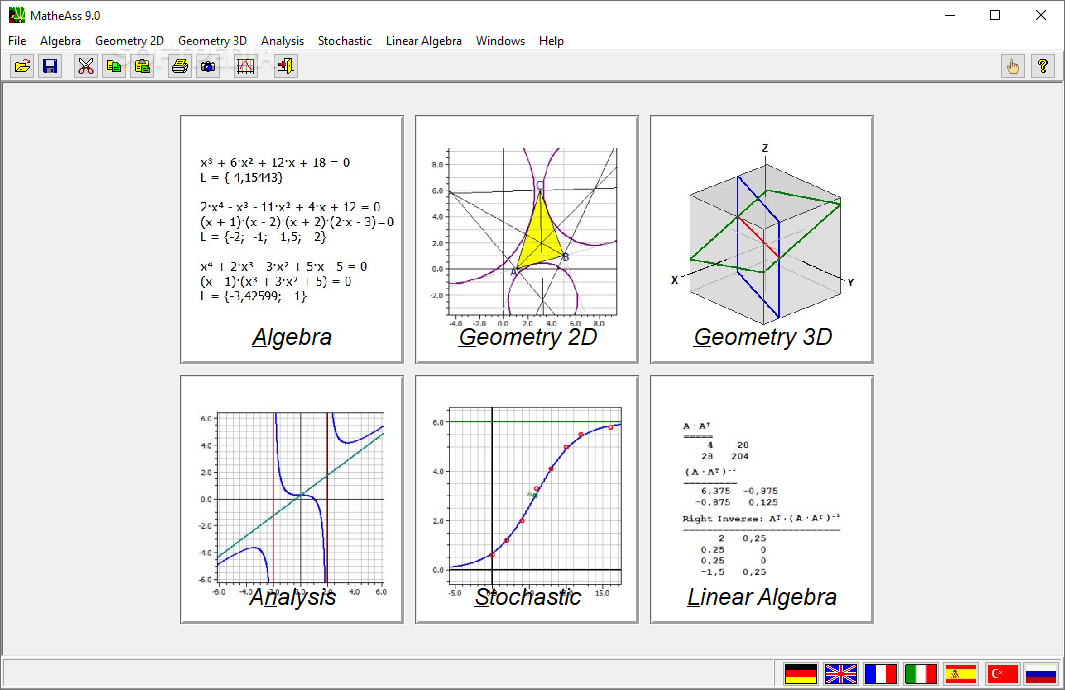This screenshot has width=1065, height=690.
Task: Open the Geometry 3D cube tile
Action: coord(762,239)
